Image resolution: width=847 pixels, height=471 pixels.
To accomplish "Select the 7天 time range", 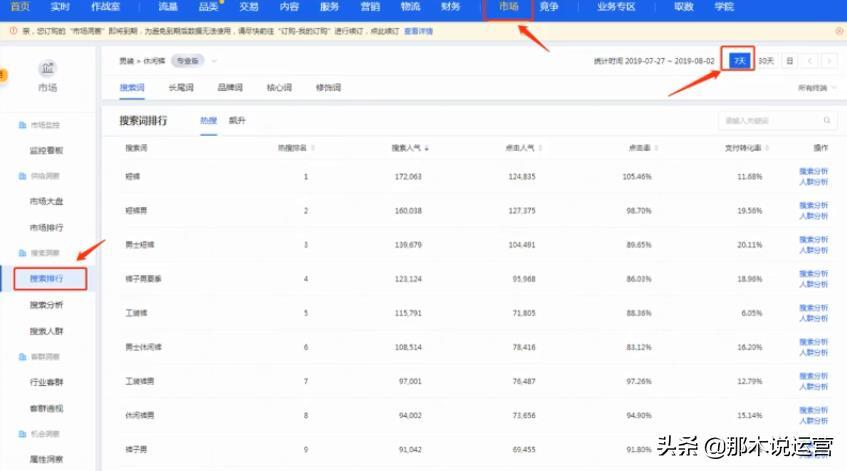I will tap(739, 61).
